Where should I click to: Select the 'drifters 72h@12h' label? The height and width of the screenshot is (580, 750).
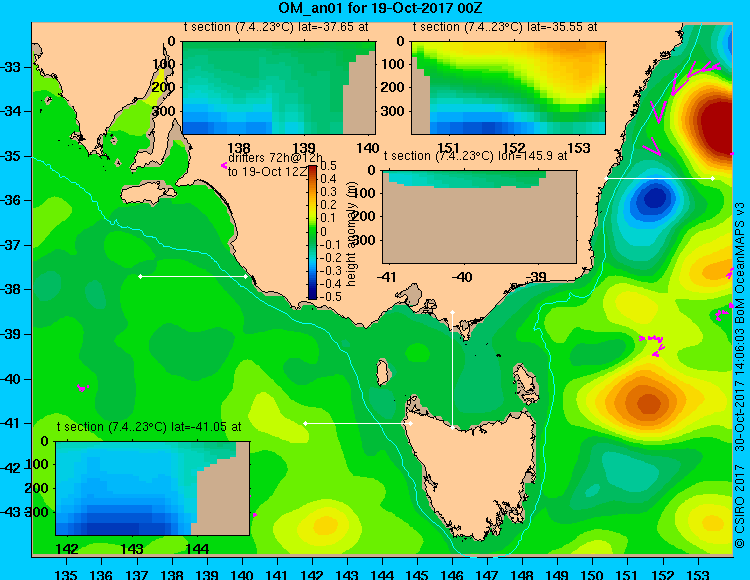pos(275,158)
